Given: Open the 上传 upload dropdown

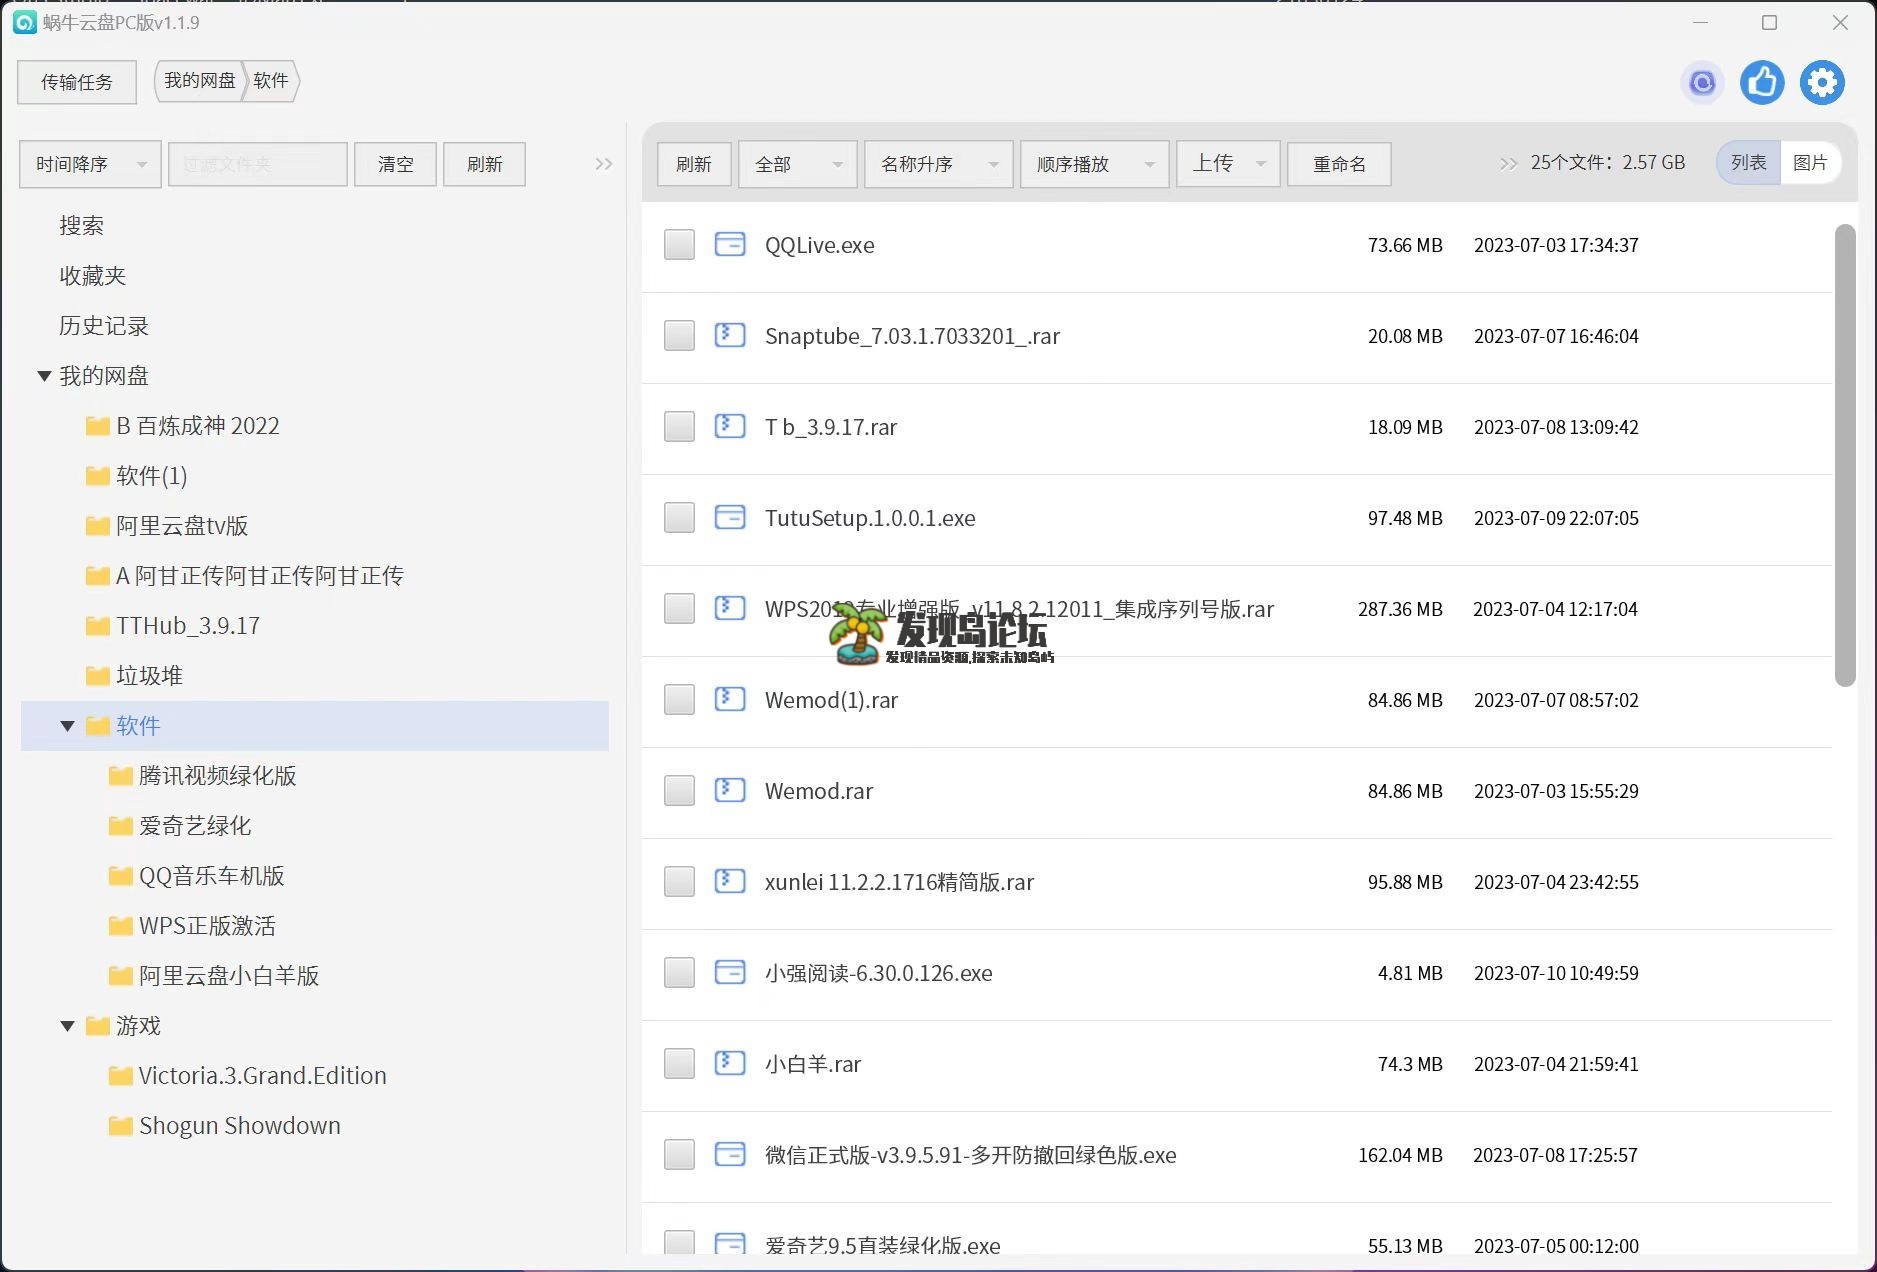Looking at the screenshot, I should pos(1228,164).
